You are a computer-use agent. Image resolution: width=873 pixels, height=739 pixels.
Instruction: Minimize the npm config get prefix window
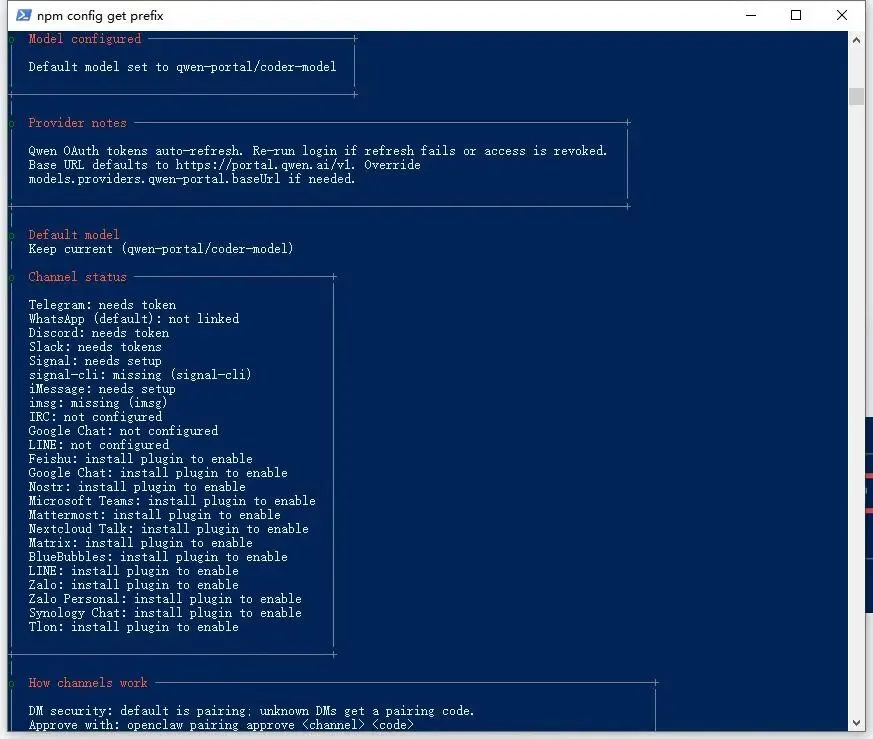pos(751,15)
